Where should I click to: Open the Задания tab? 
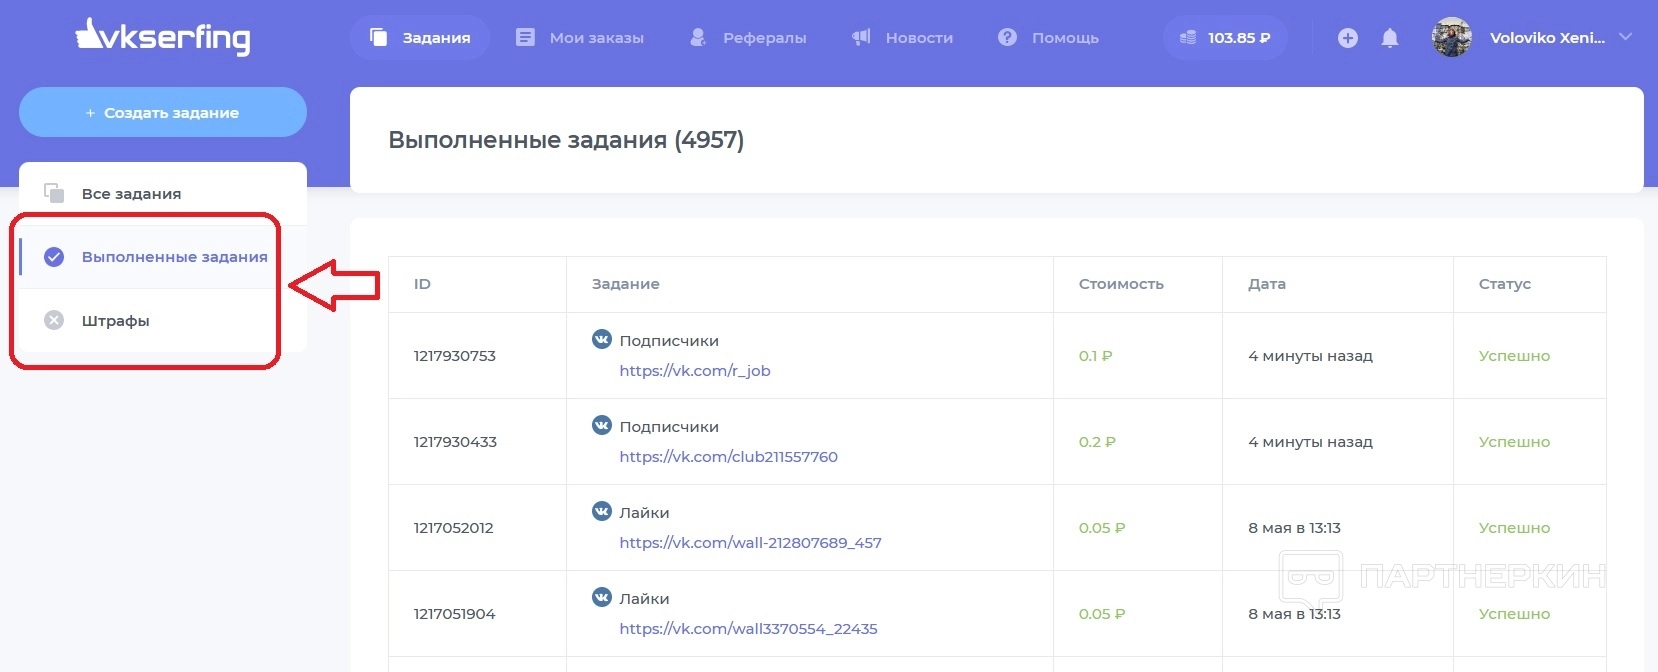(x=420, y=38)
